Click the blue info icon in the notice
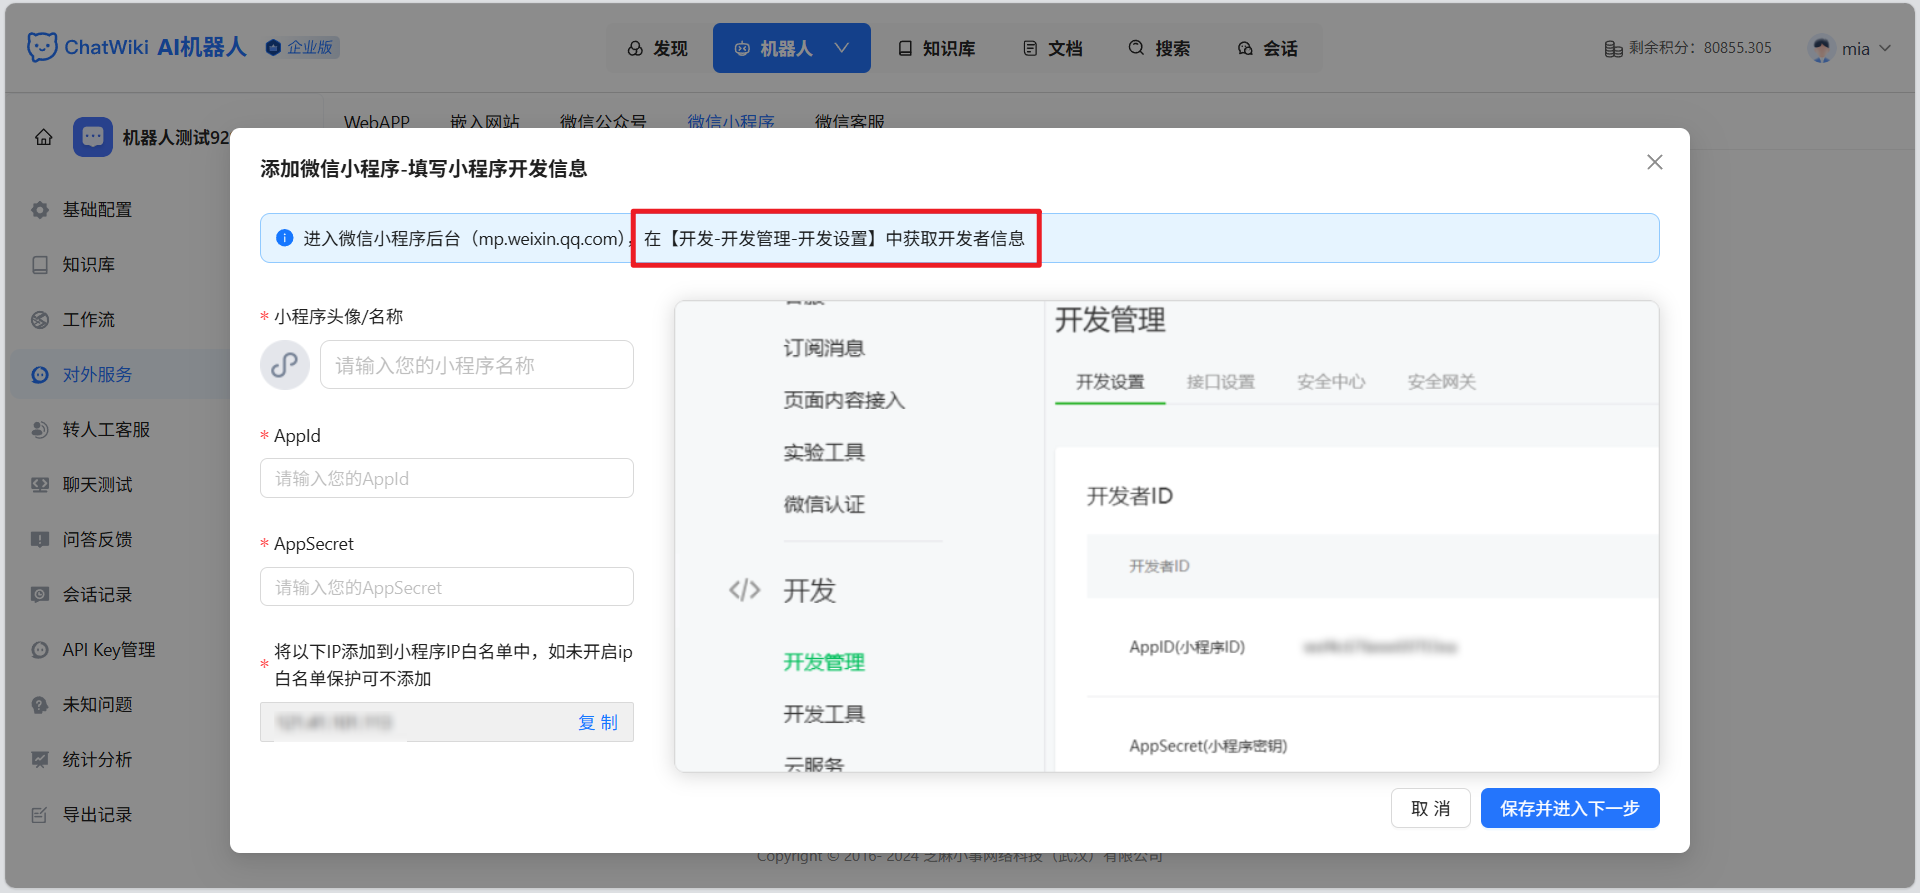Screen dimensions: 1920x893 tap(285, 238)
